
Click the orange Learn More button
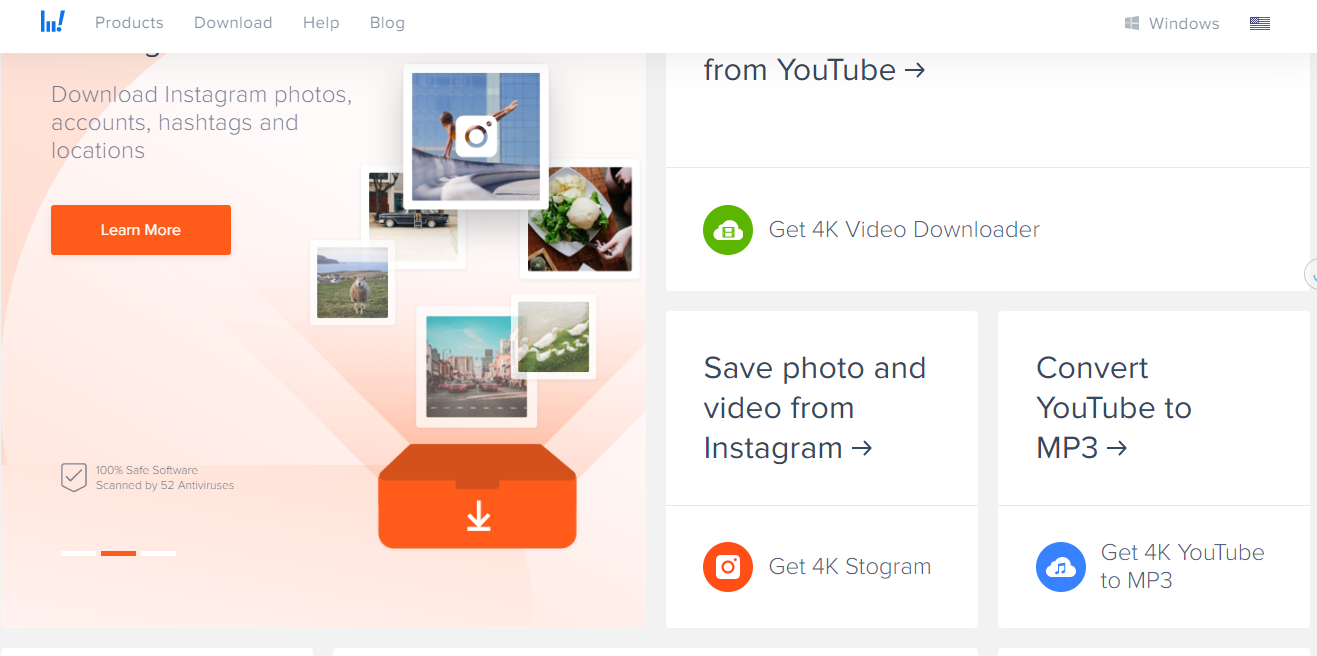pos(141,230)
